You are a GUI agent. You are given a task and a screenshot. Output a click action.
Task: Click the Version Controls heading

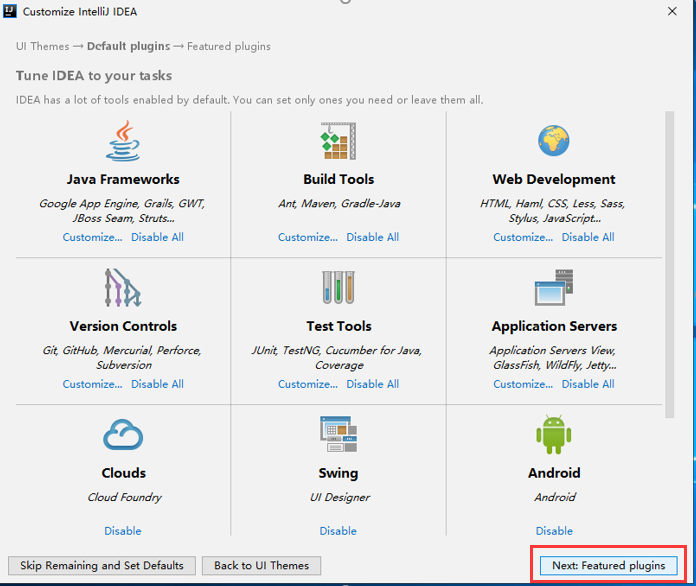[123, 326]
